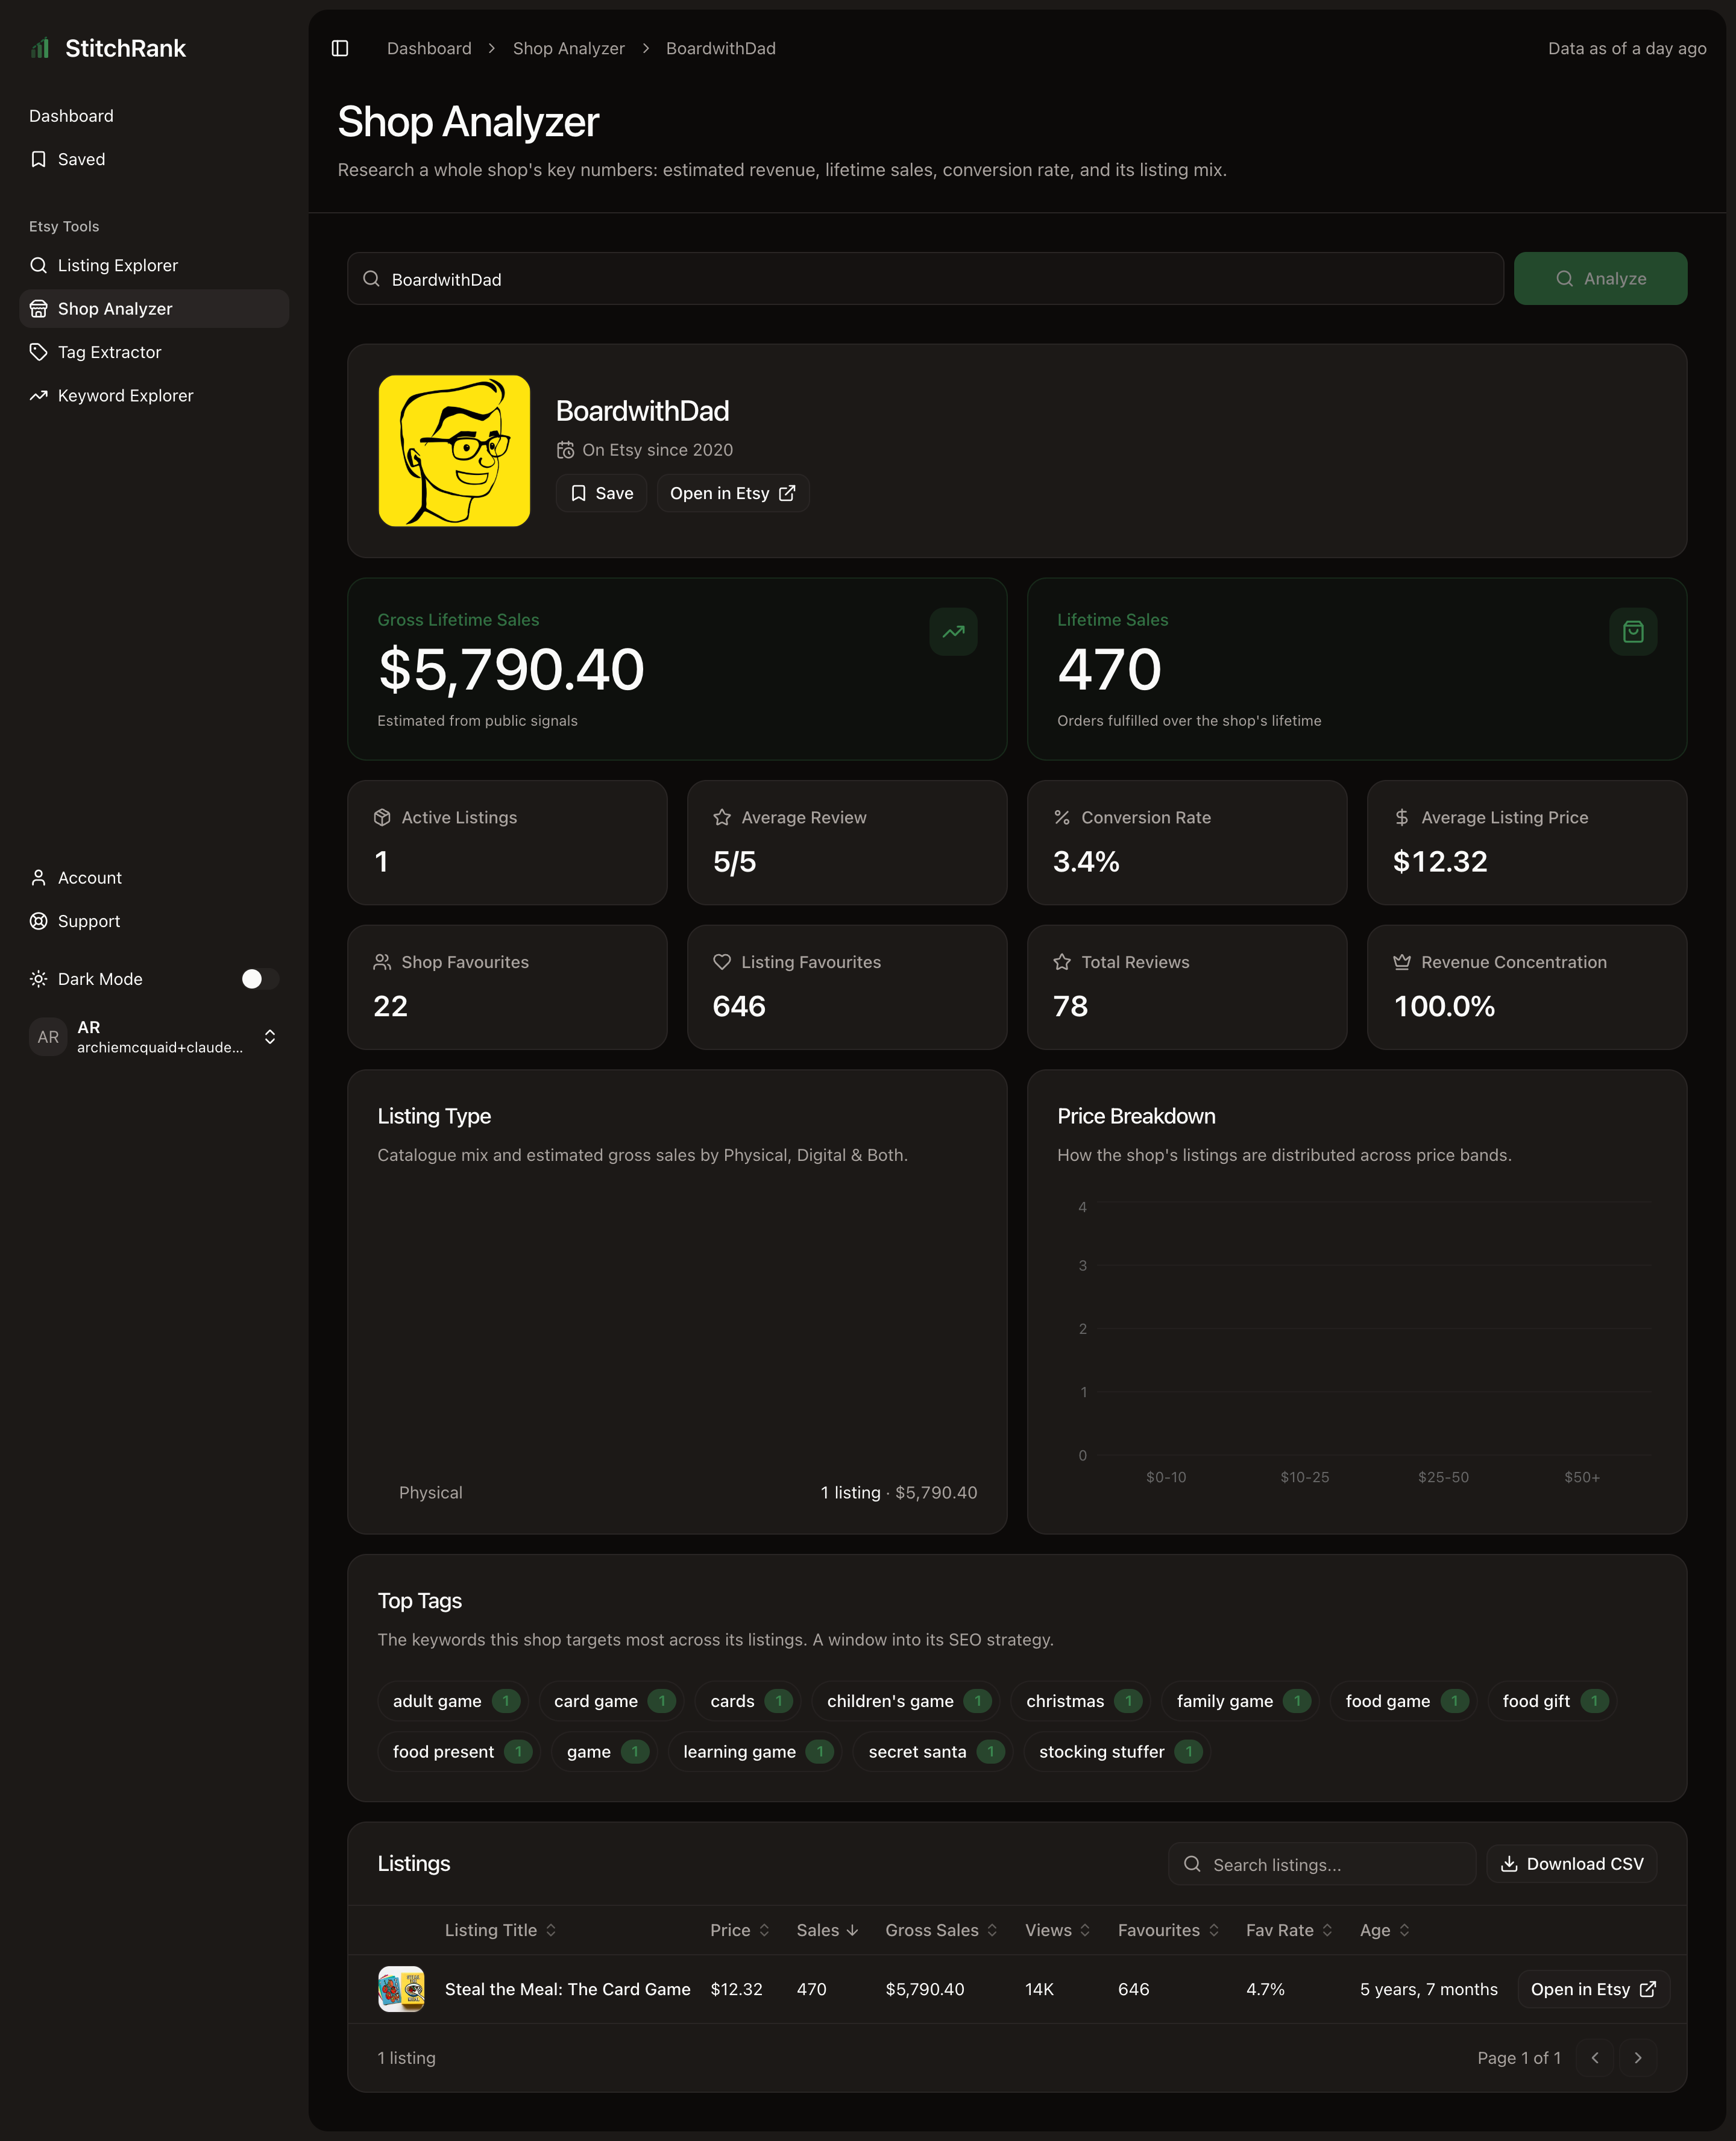Click the Account person icon
1736x2141 pixels.
(38, 878)
